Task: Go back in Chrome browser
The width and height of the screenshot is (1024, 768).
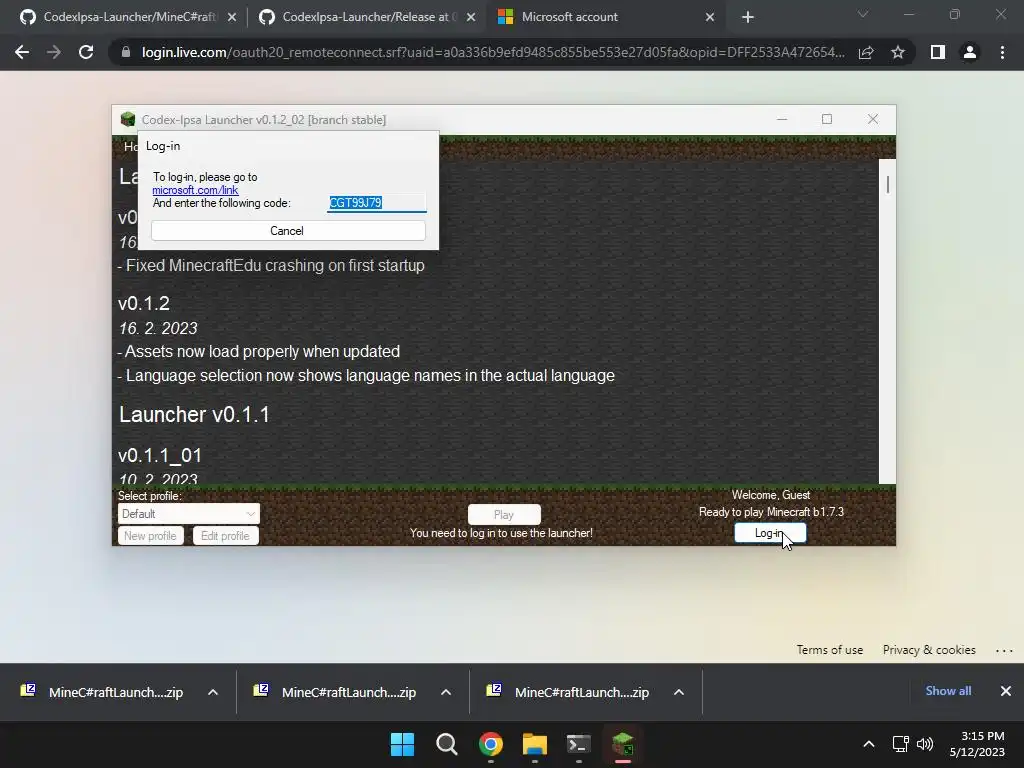Action: click(x=22, y=52)
